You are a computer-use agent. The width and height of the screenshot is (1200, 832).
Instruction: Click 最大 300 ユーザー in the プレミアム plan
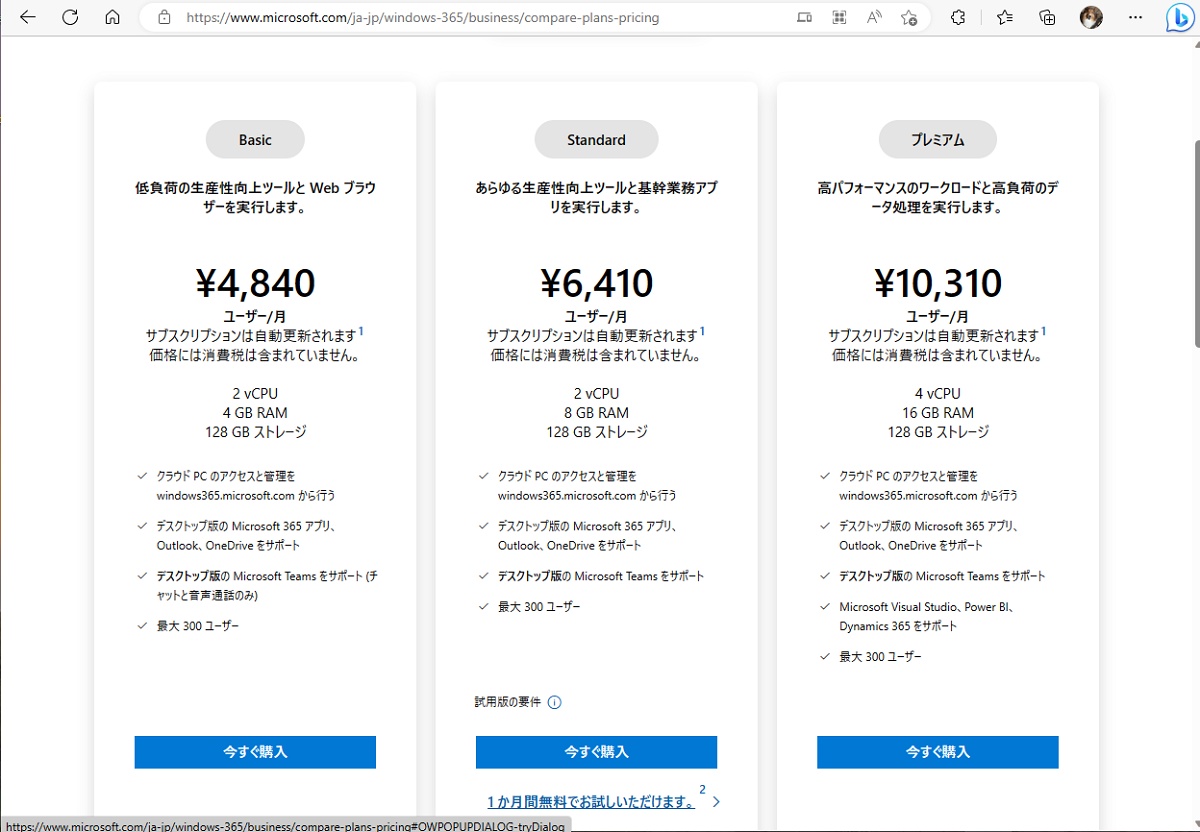click(880, 657)
